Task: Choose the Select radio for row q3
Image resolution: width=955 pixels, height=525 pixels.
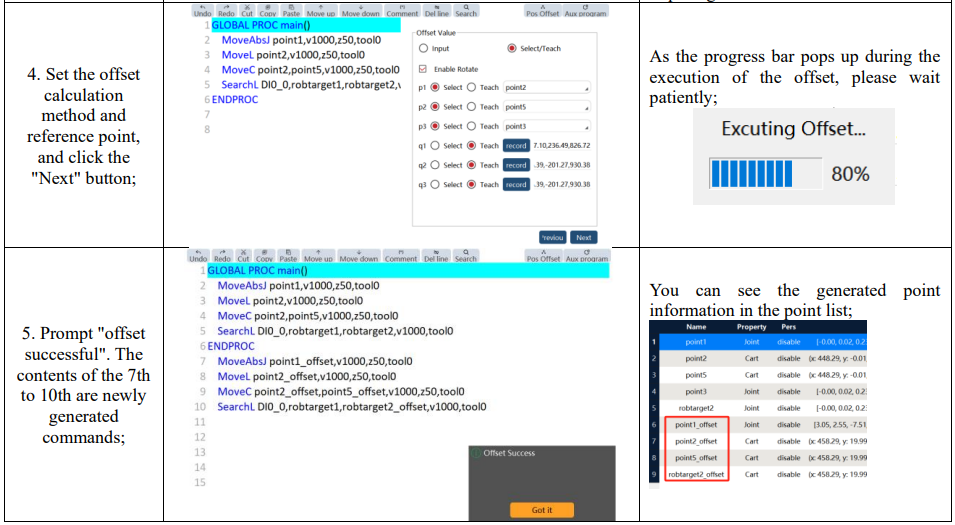Action: pos(435,184)
